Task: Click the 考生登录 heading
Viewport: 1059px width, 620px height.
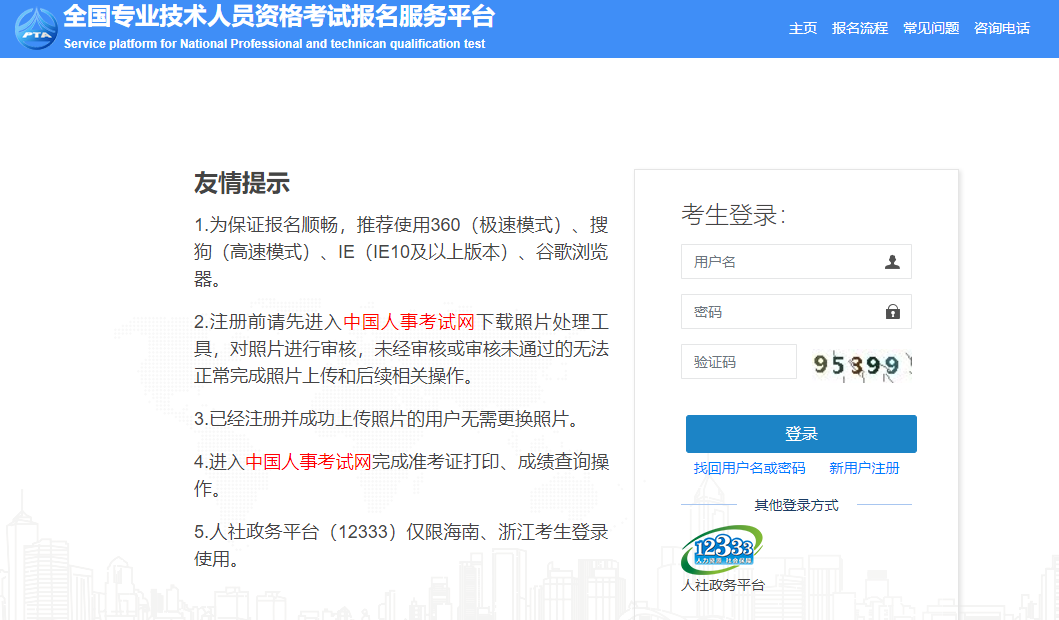Action: 733,214
